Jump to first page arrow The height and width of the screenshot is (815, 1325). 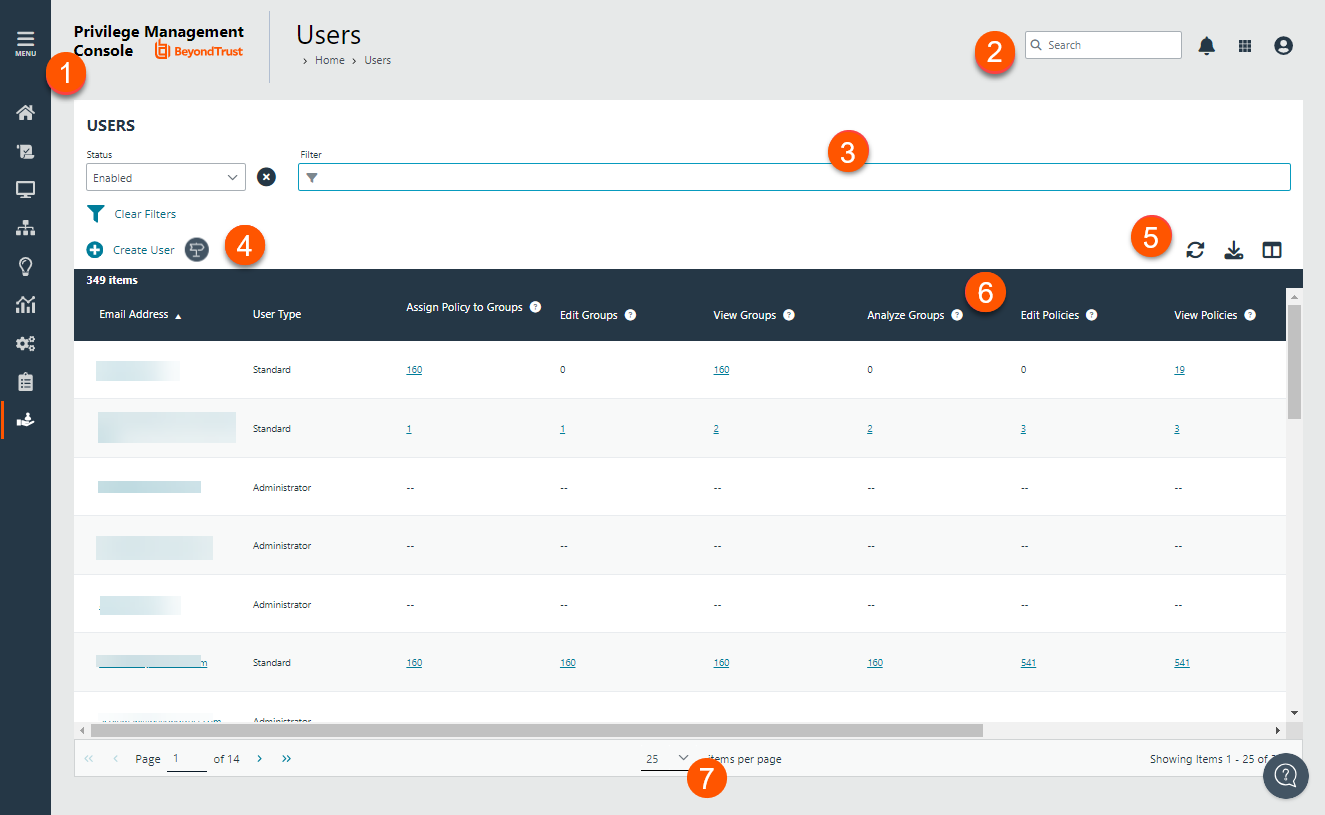(x=89, y=759)
